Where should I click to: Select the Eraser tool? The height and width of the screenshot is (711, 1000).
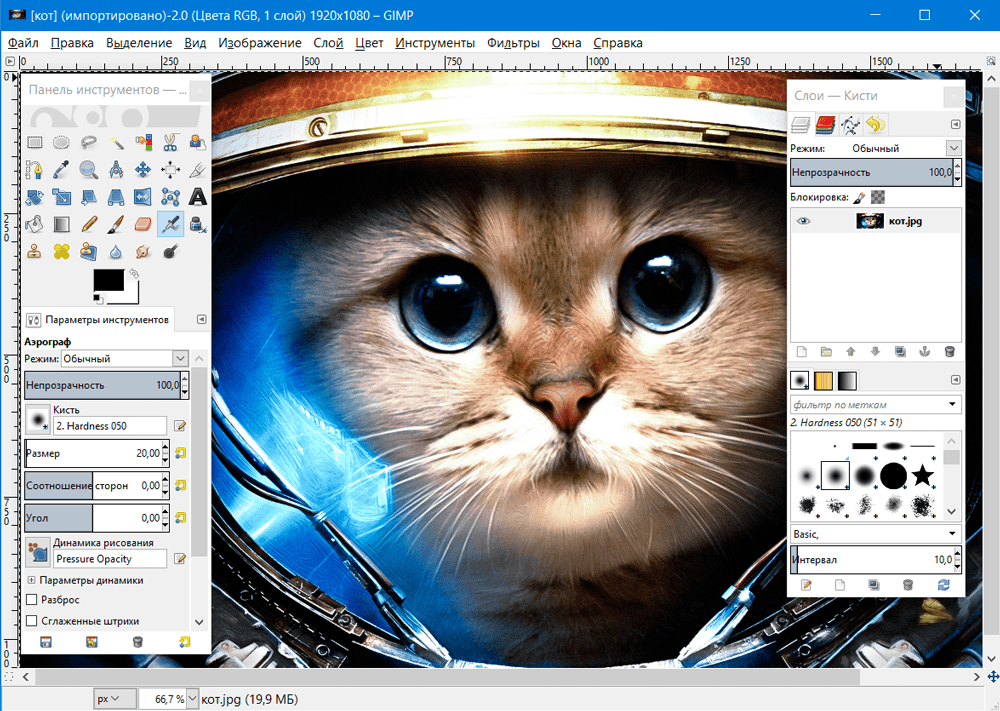(x=143, y=224)
